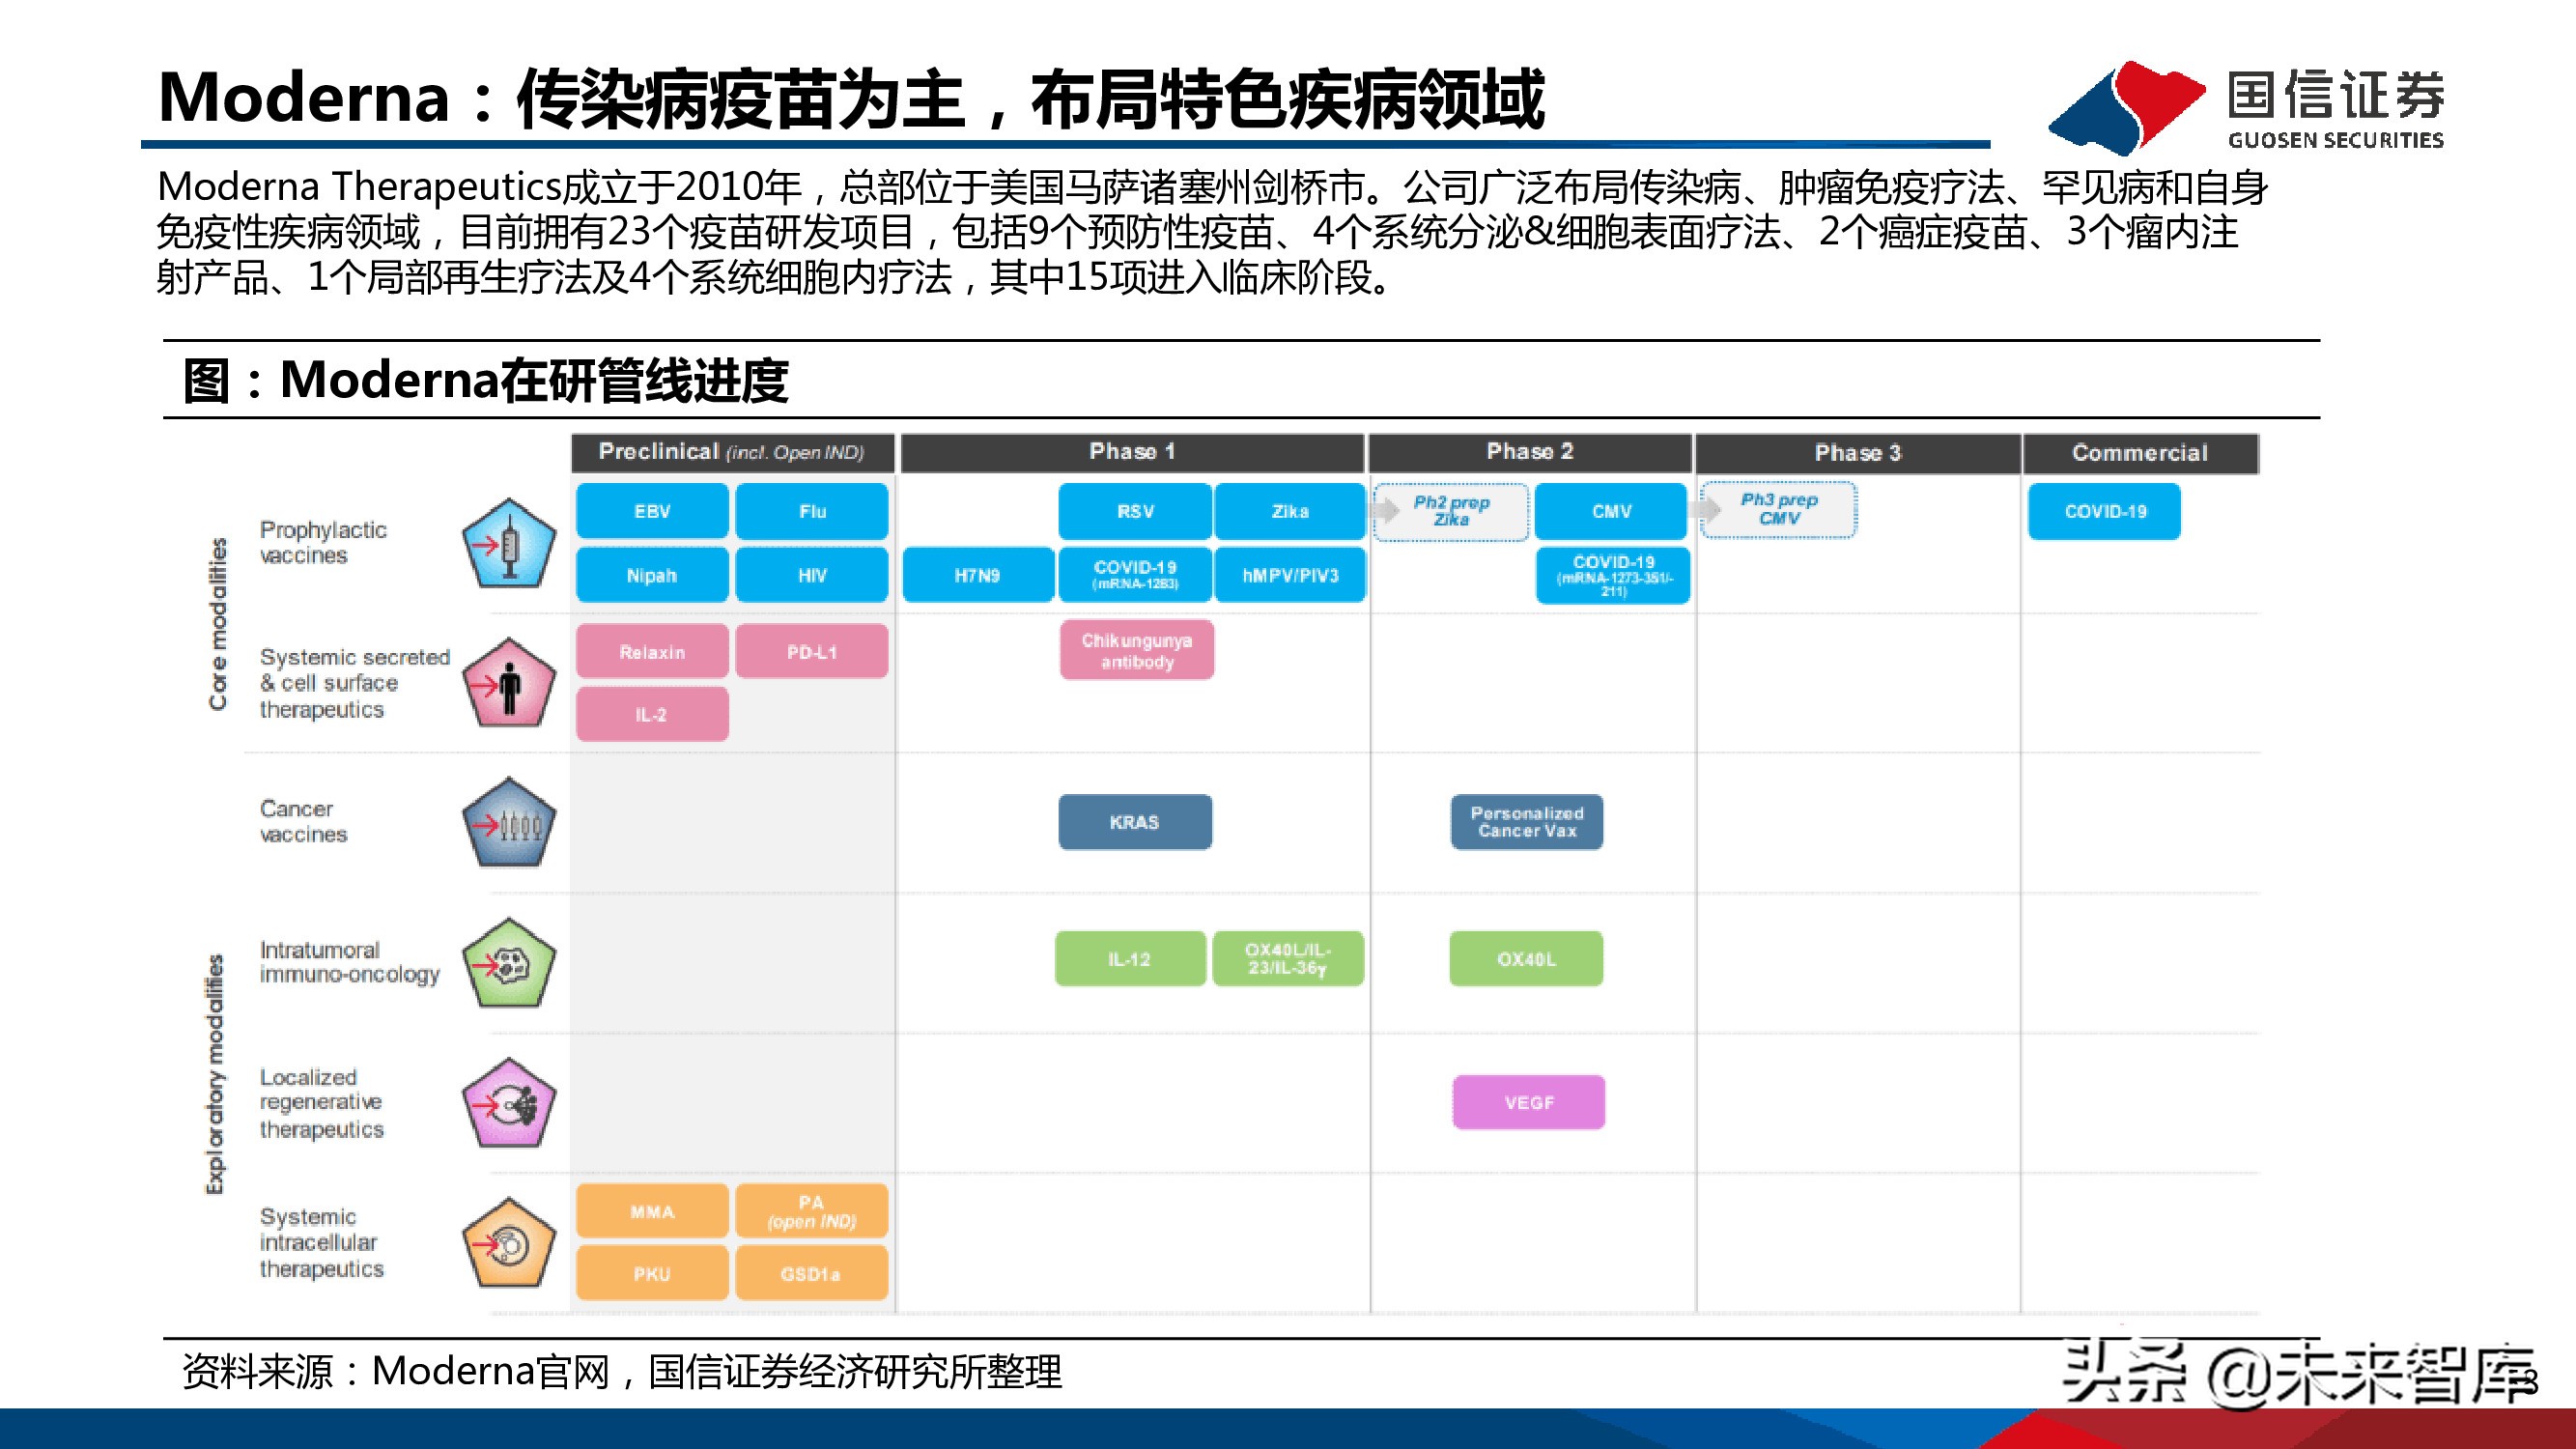Click the KRAS pipeline box

coord(1135,822)
